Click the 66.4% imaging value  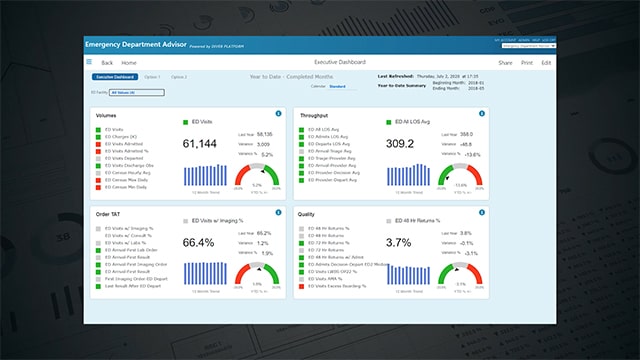[x=198, y=243]
